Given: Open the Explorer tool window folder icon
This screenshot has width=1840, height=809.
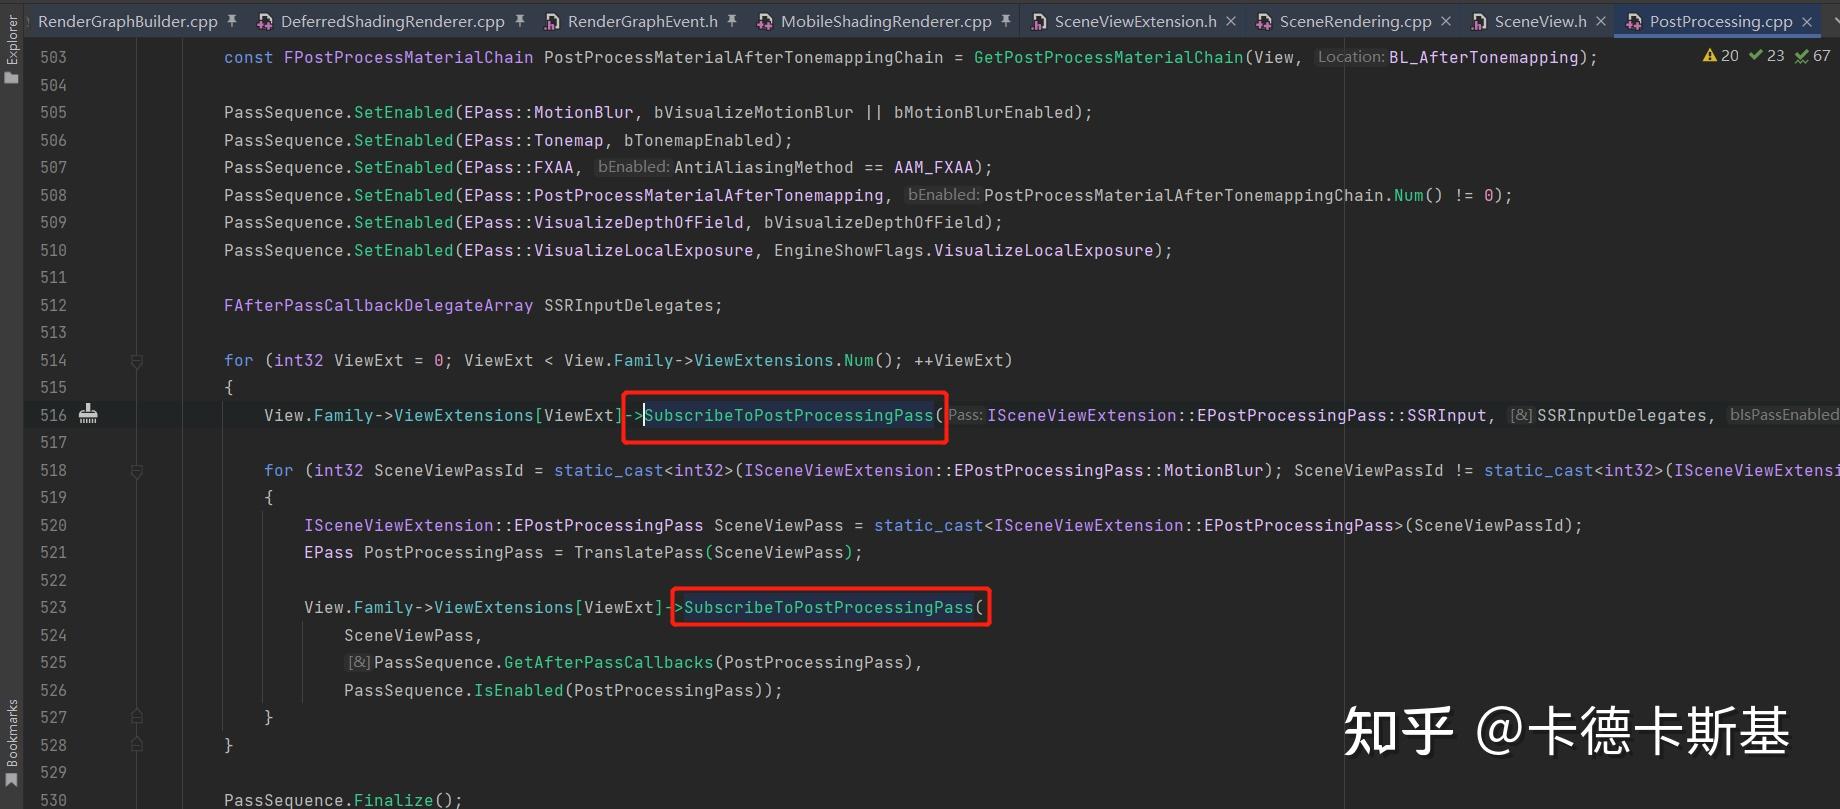Looking at the screenshot, I should [x=12, y=77].
